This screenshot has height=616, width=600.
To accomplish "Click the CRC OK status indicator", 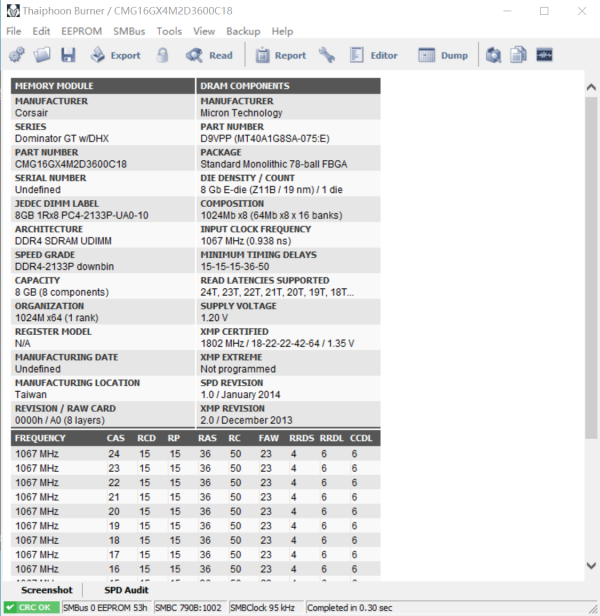I will (x=30, y=607).
